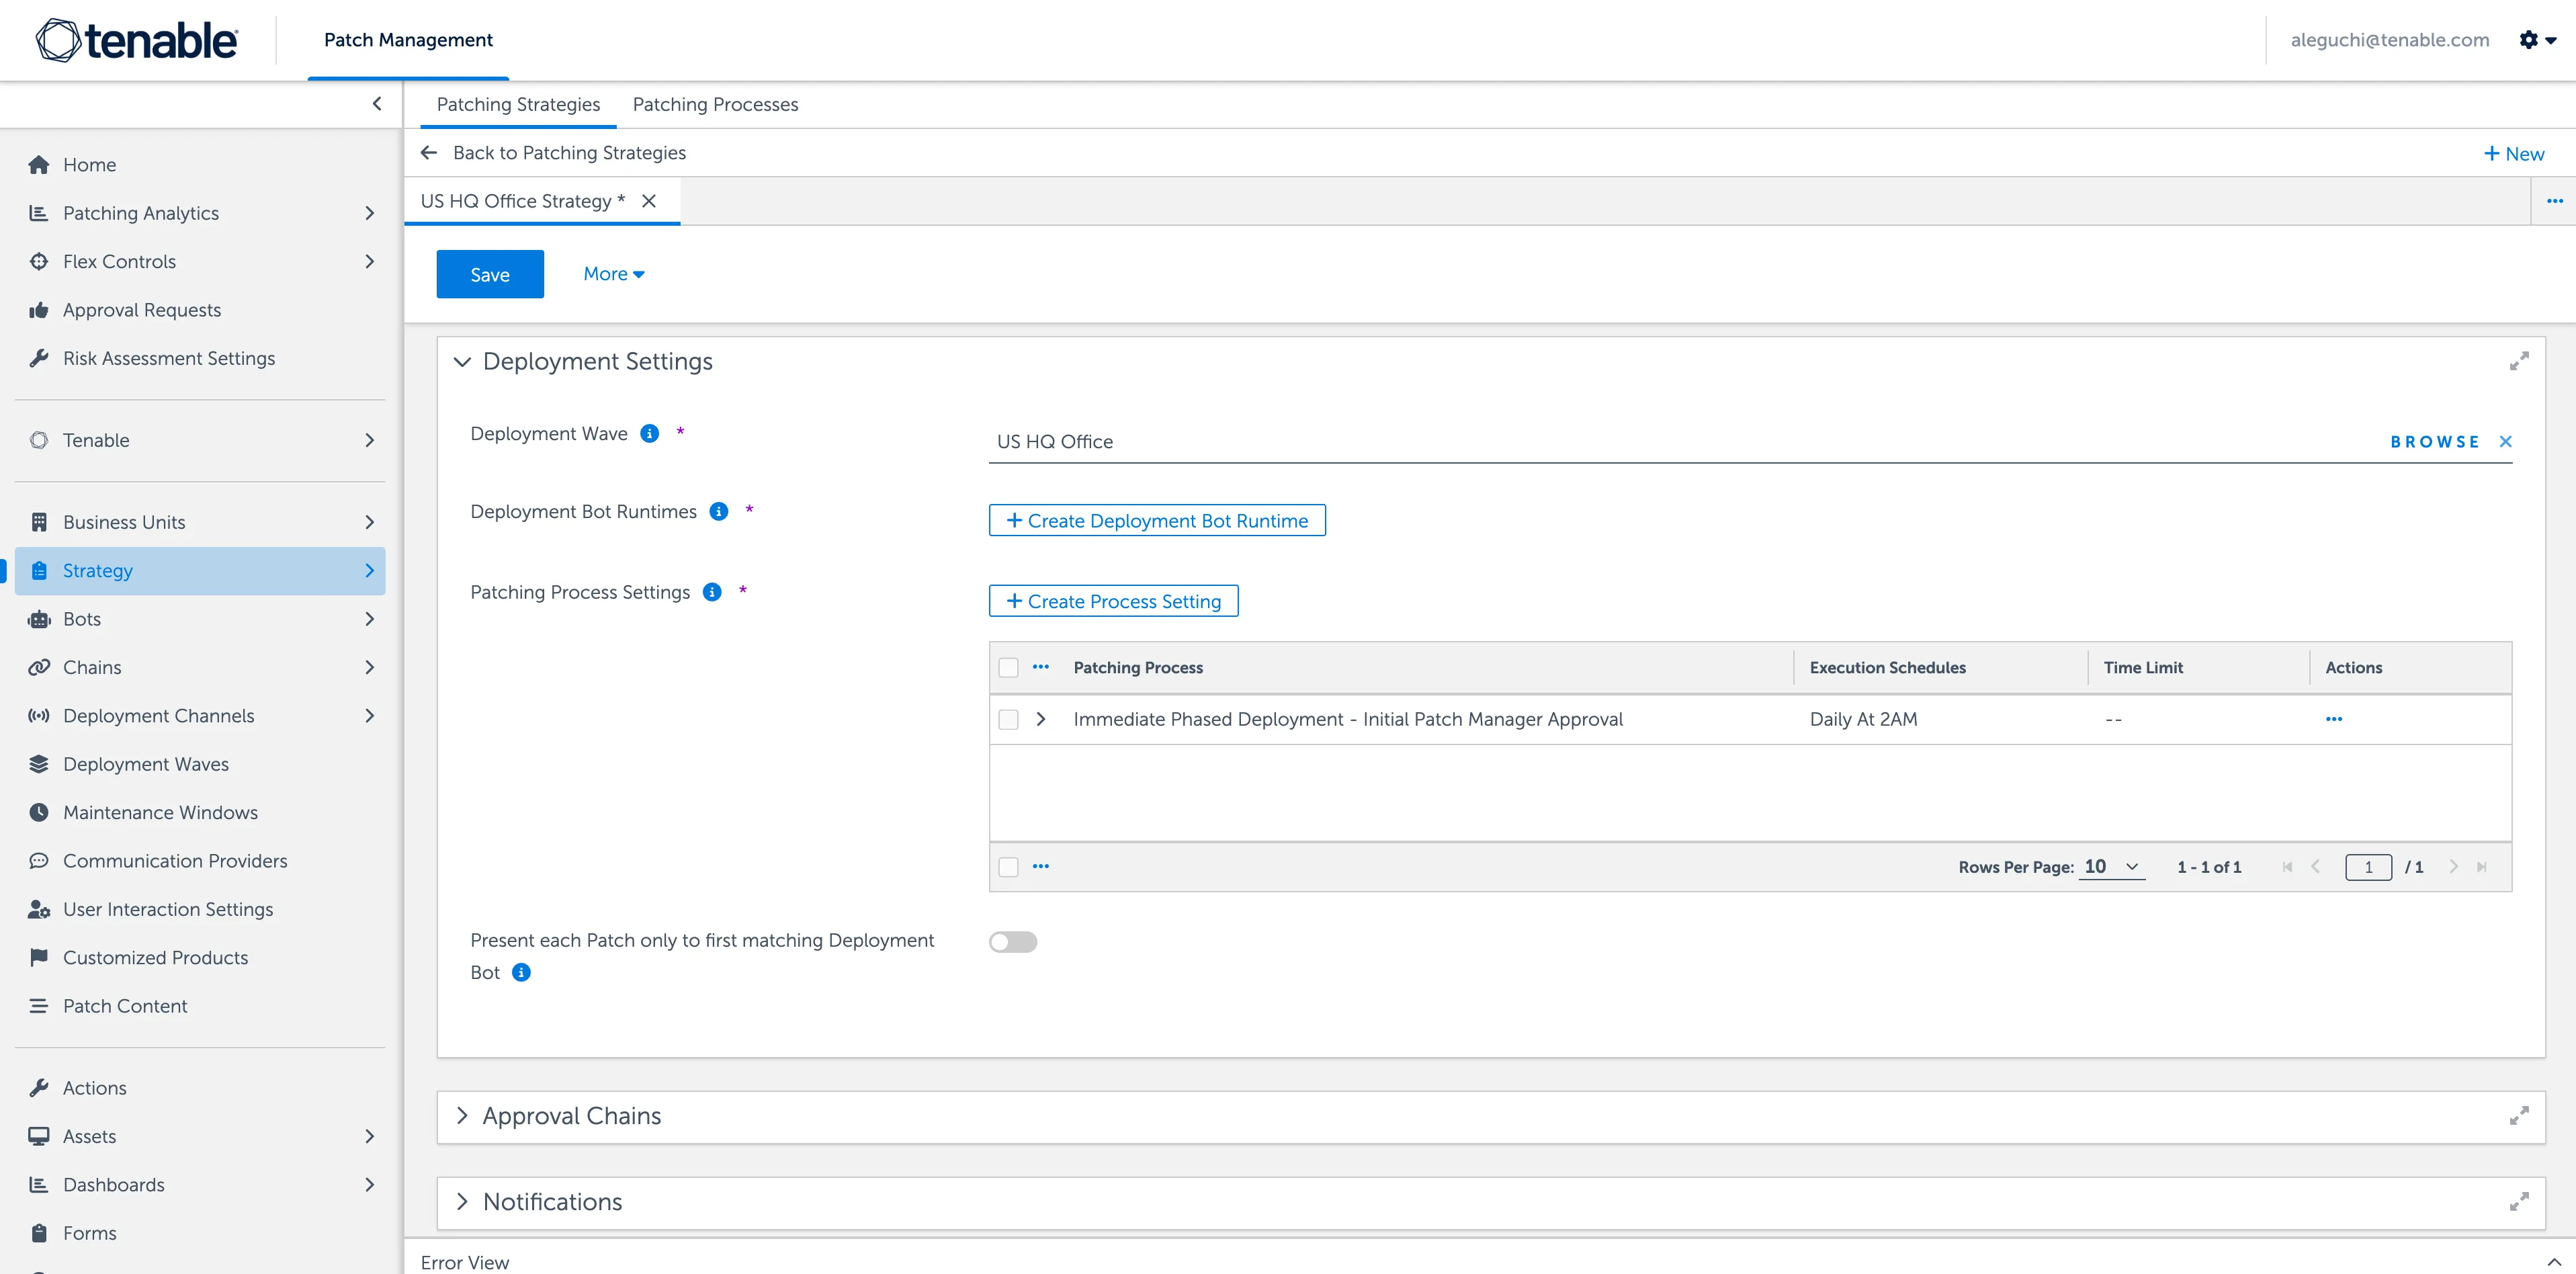Click BROWSE for Deployment Wave

coord(2435,441)
